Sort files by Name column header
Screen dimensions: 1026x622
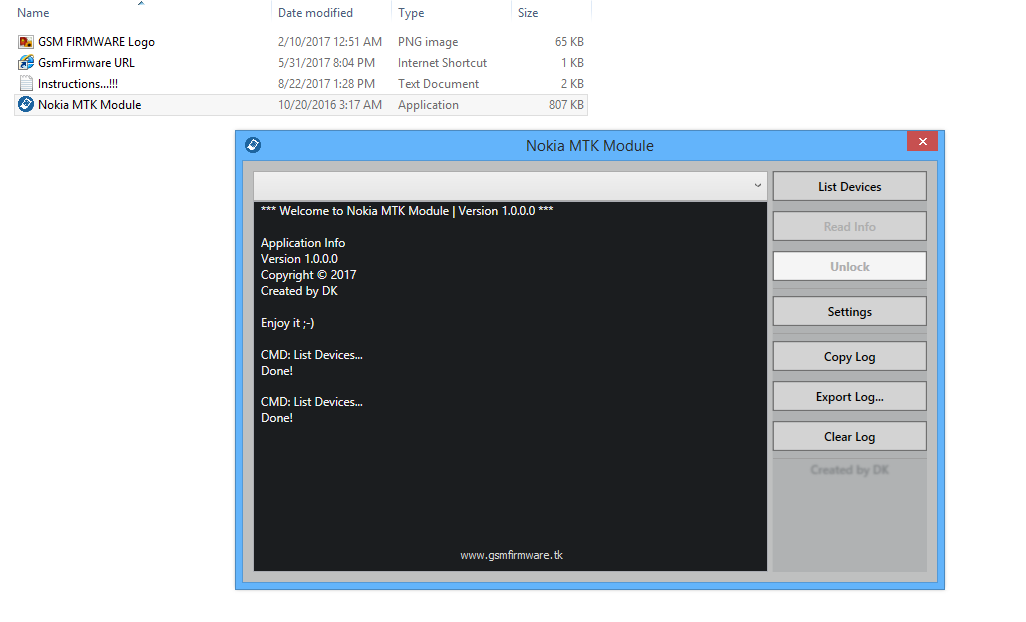pyautogui.click(x=33, y=12)
